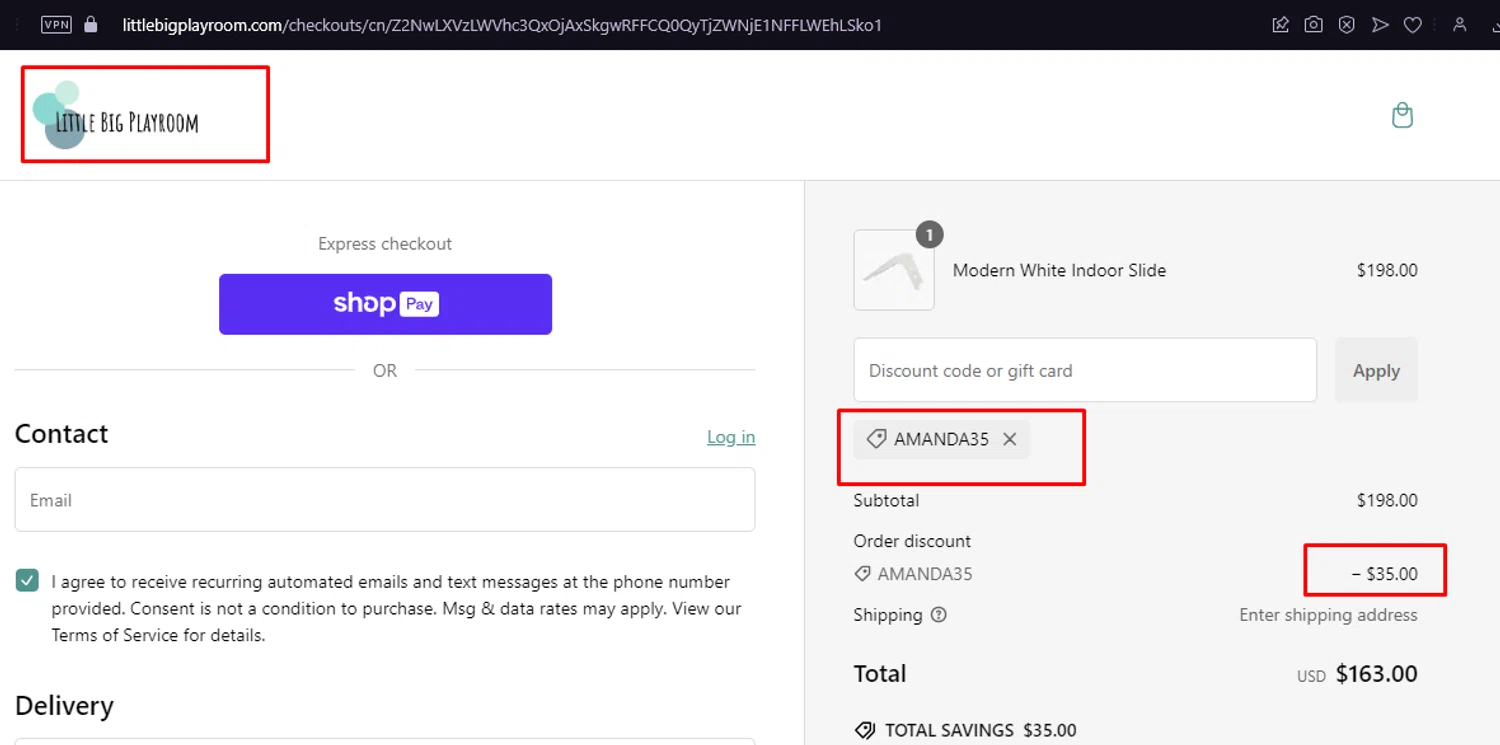Viewport: 1500px width, 745px height.
Task: Open the shopping bag cart icon
Action: [1403, 115]
